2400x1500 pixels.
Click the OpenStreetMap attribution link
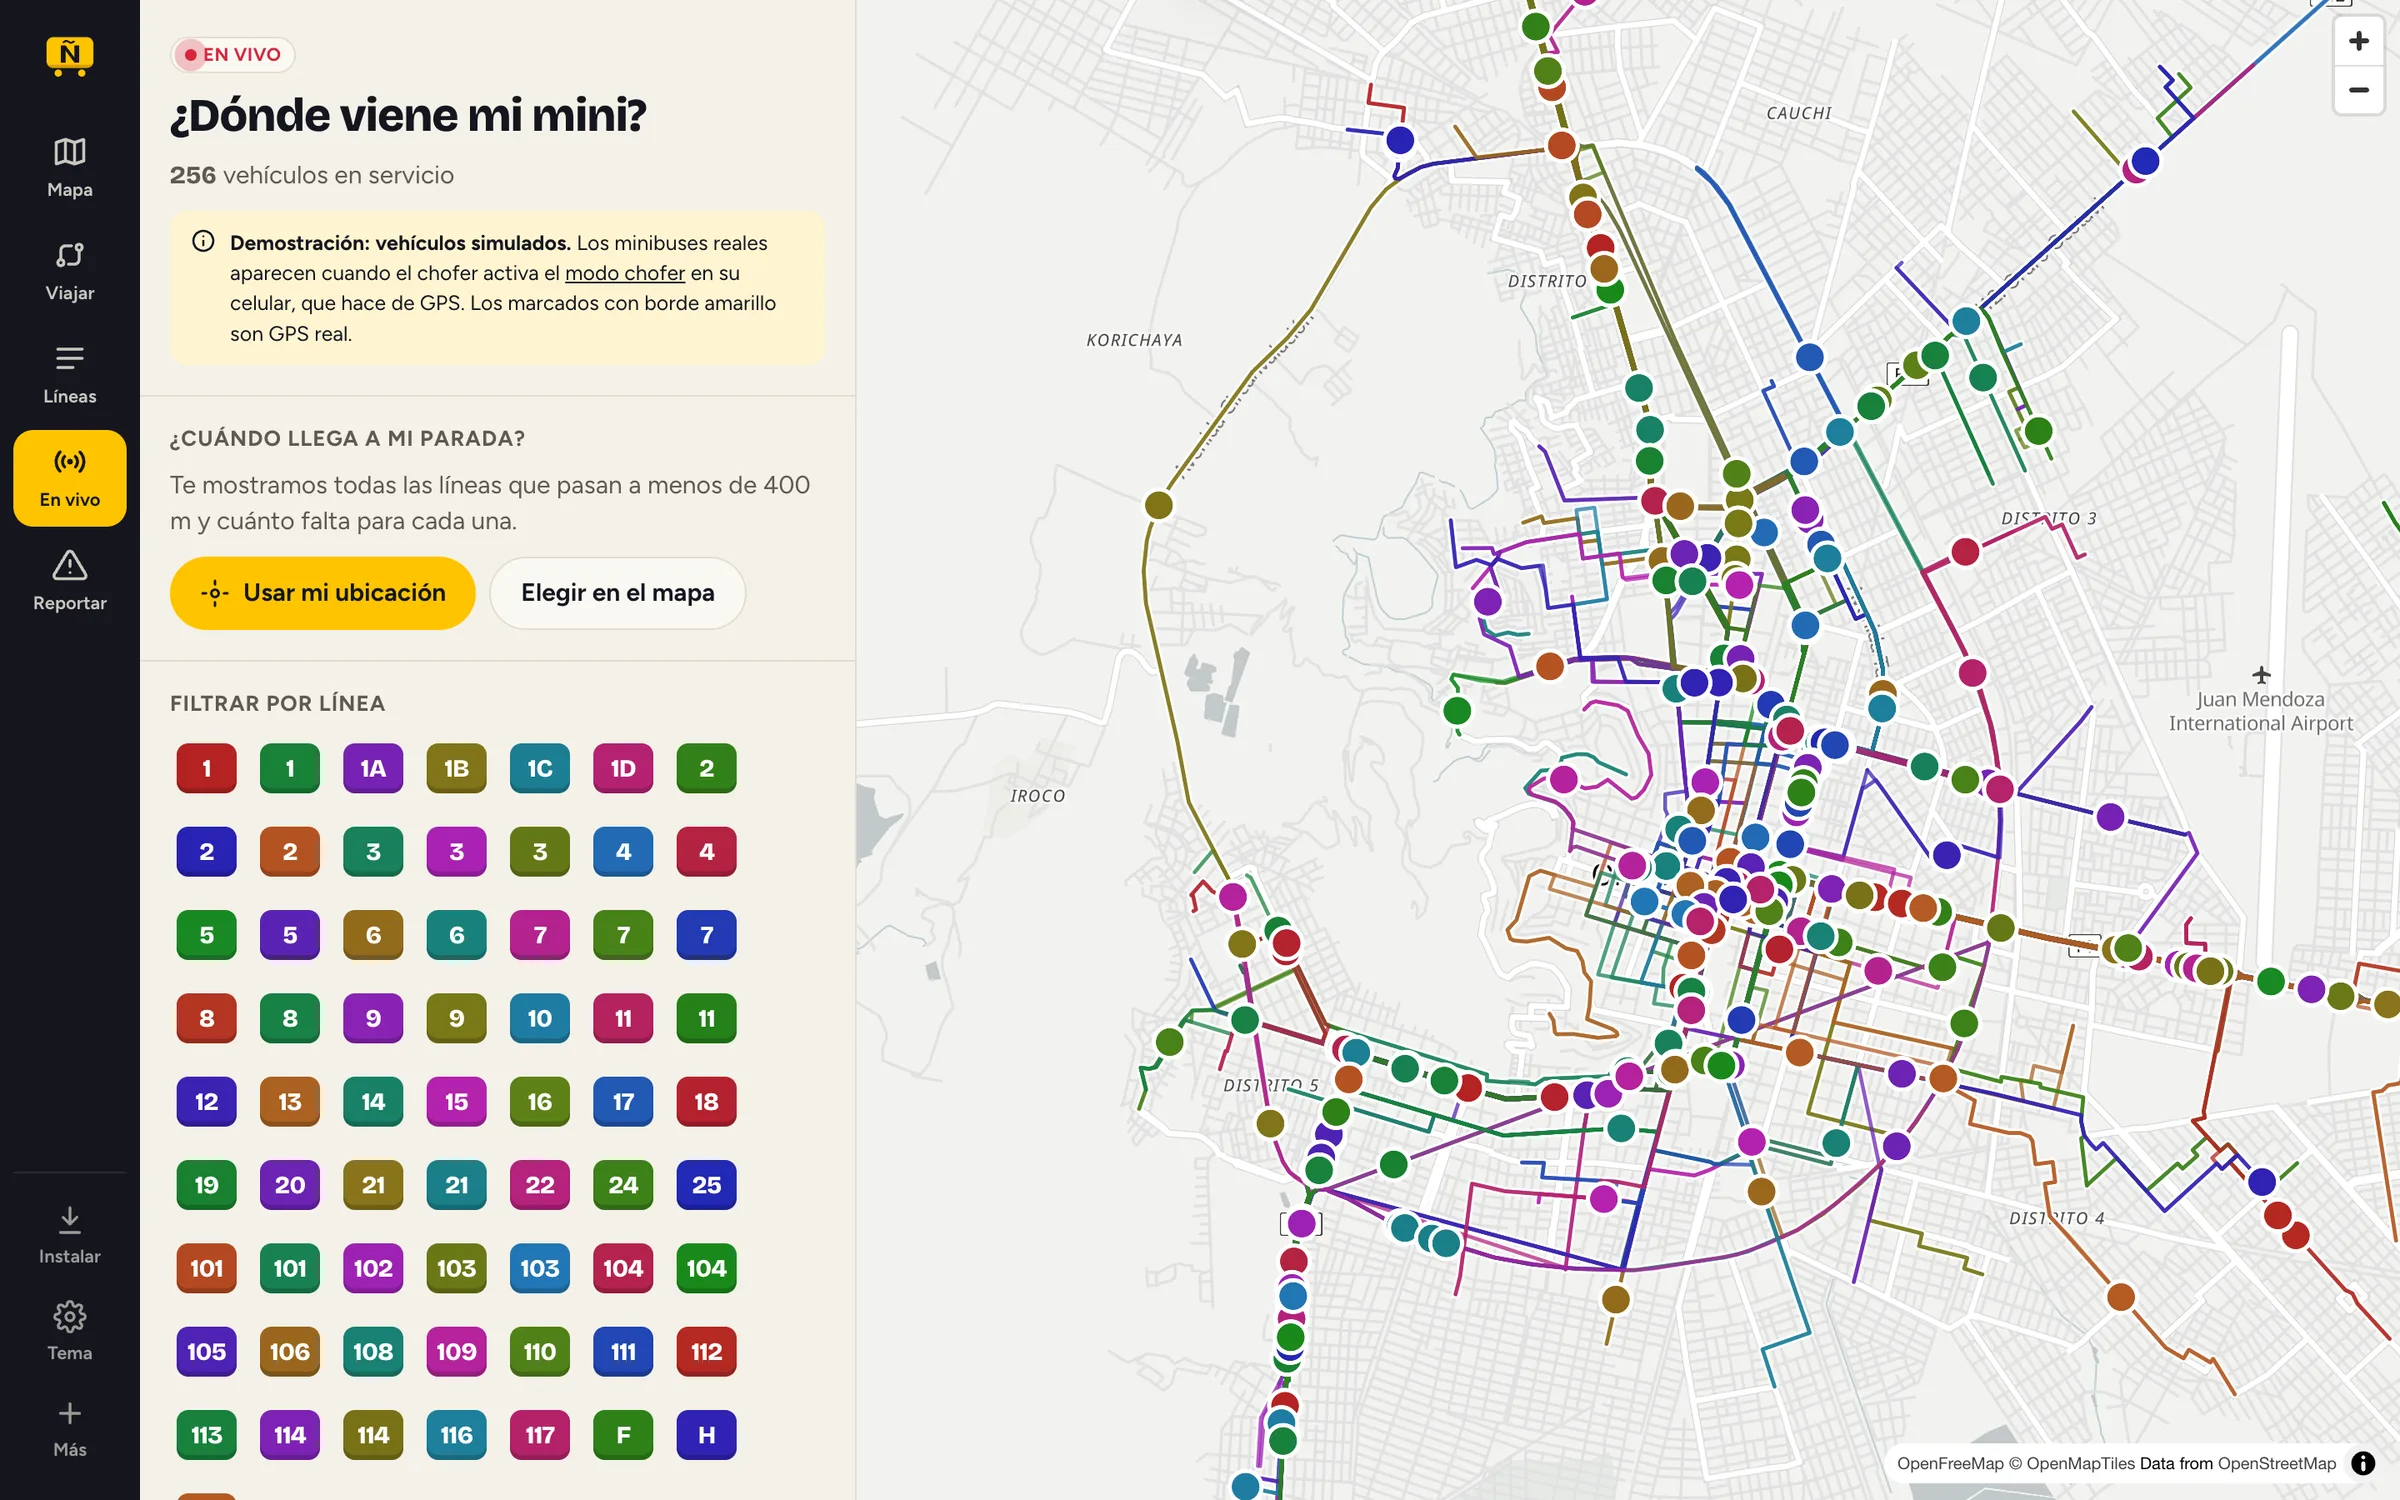(x=2277, y=1463)
